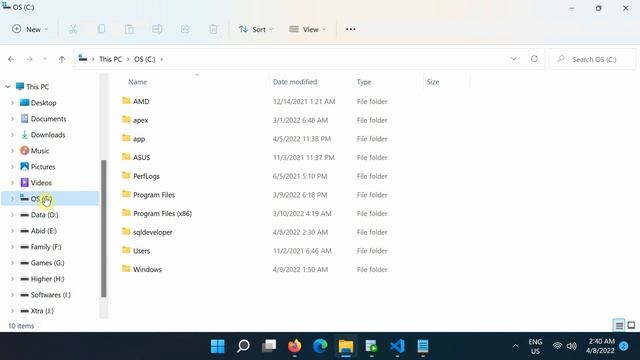Select the Windows folder icon
This screenshot has height=360, width=640.
(x=126, y=269)
